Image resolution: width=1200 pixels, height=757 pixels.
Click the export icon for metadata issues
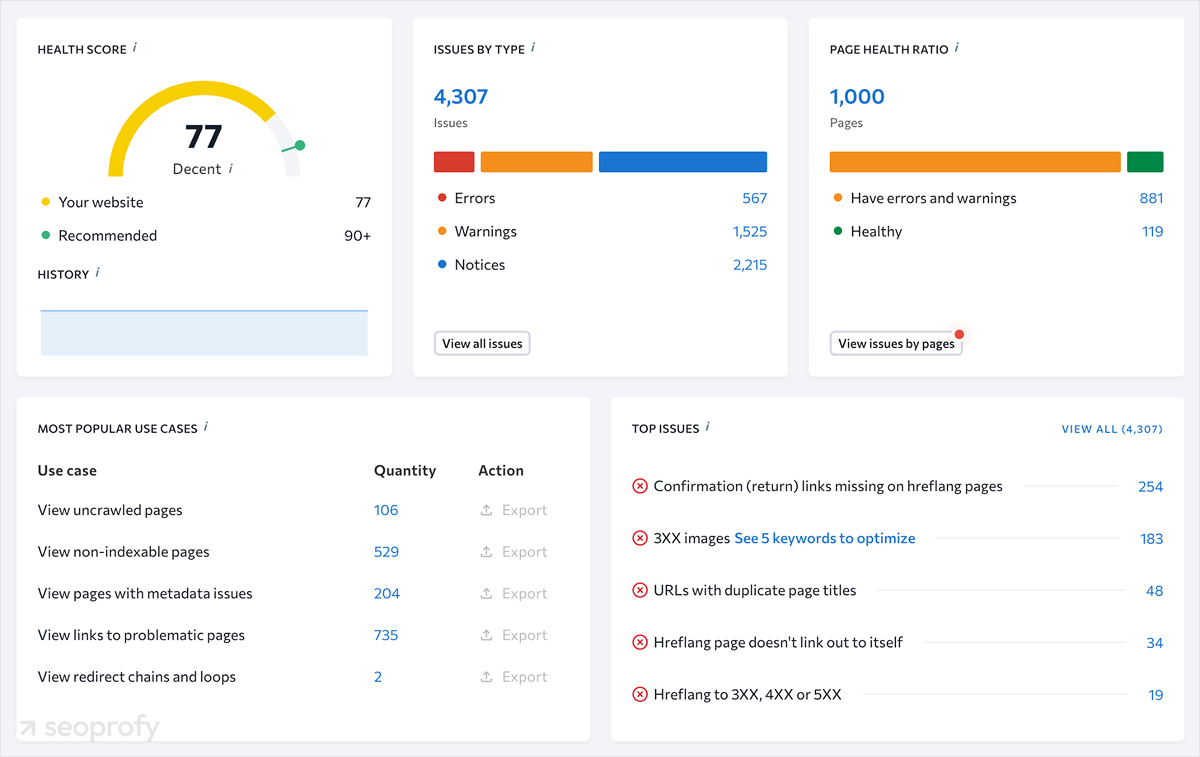[x=486, y=593]
